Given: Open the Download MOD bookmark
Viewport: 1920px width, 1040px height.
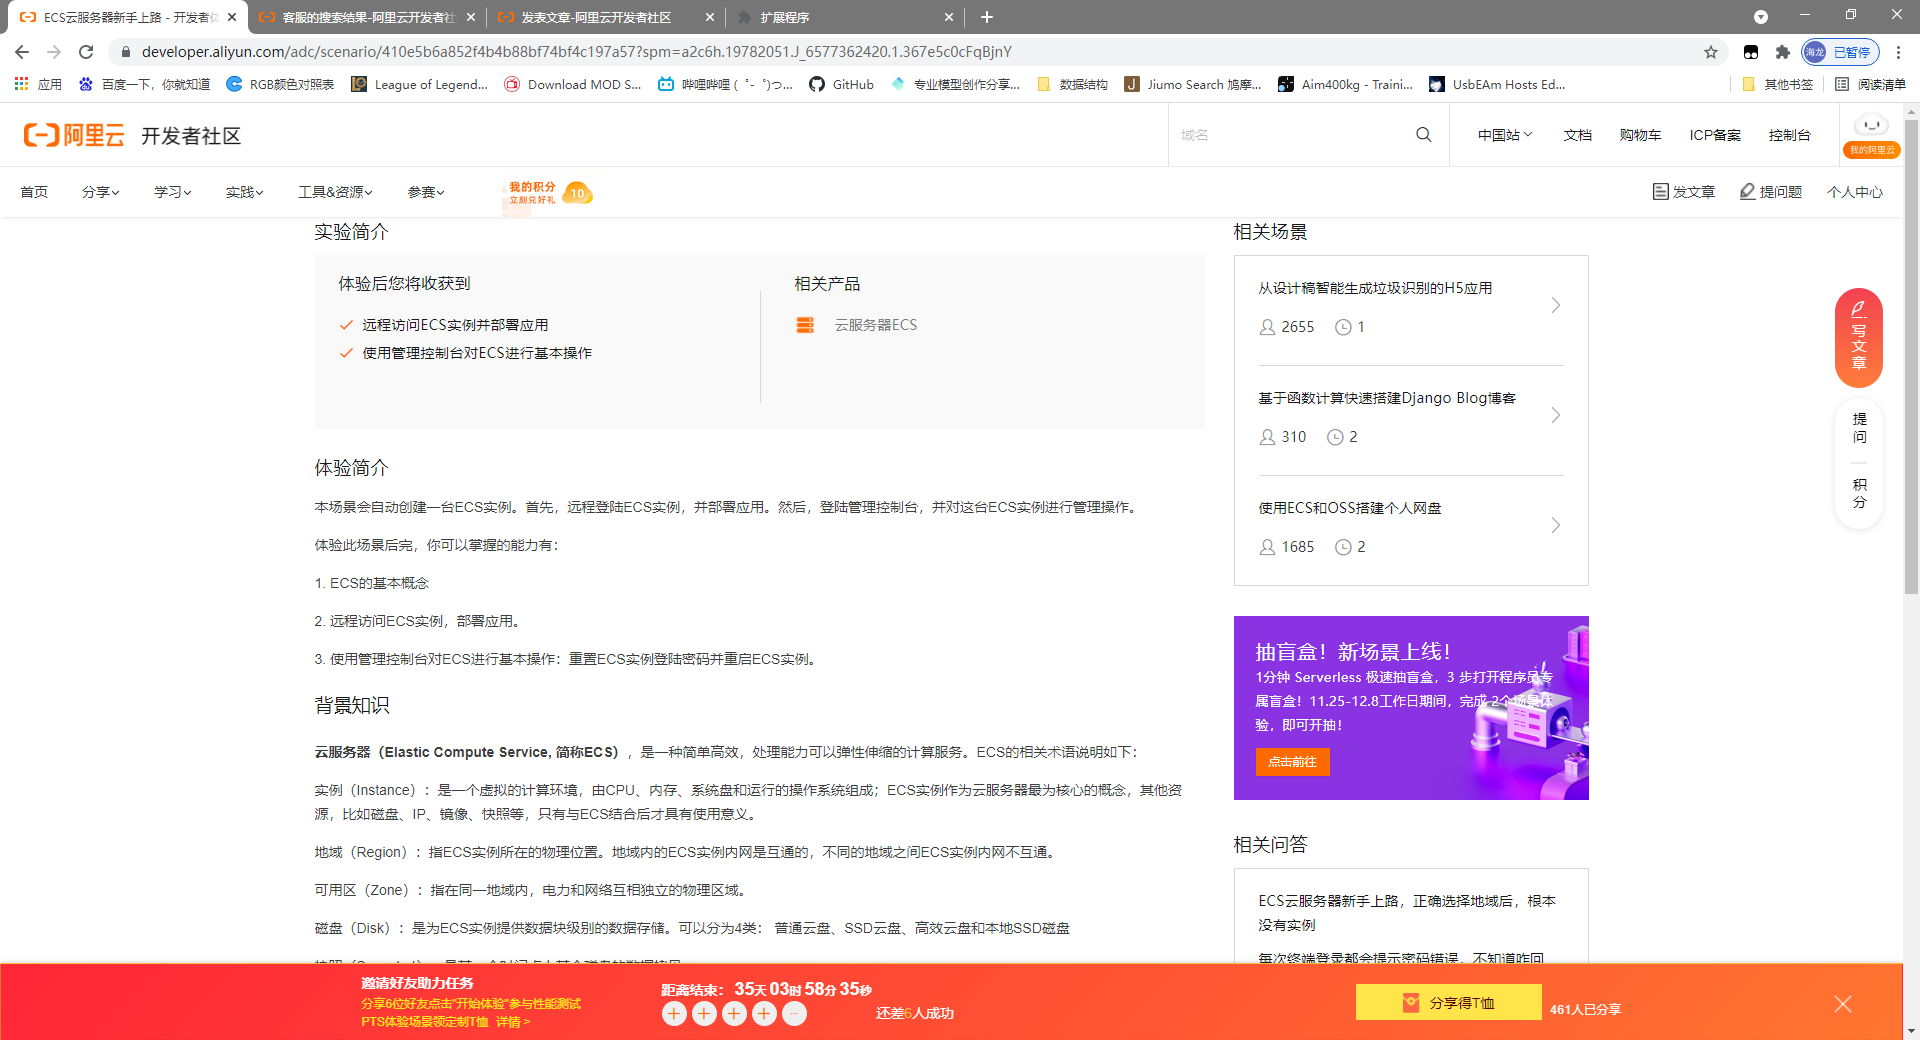Looking at the screenshot, I should point(573,84).
